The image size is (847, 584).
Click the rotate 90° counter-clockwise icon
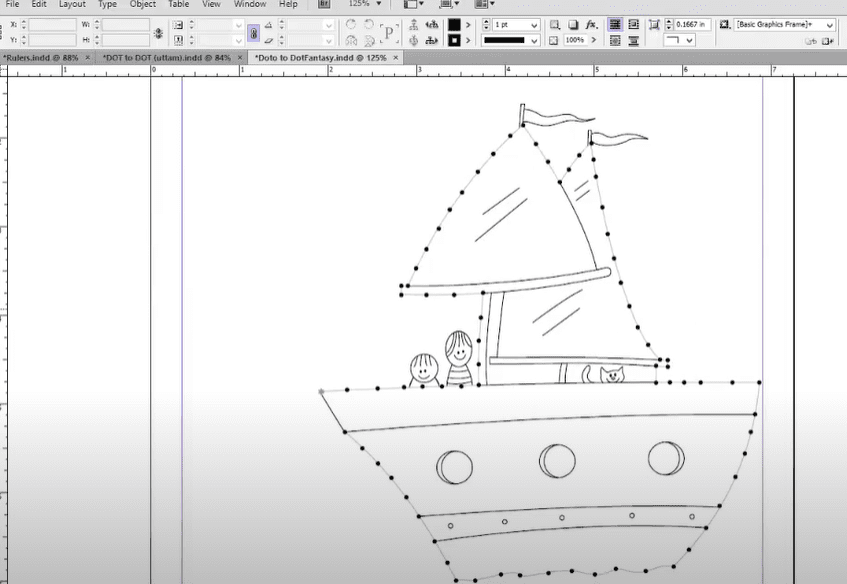point(369,24)
